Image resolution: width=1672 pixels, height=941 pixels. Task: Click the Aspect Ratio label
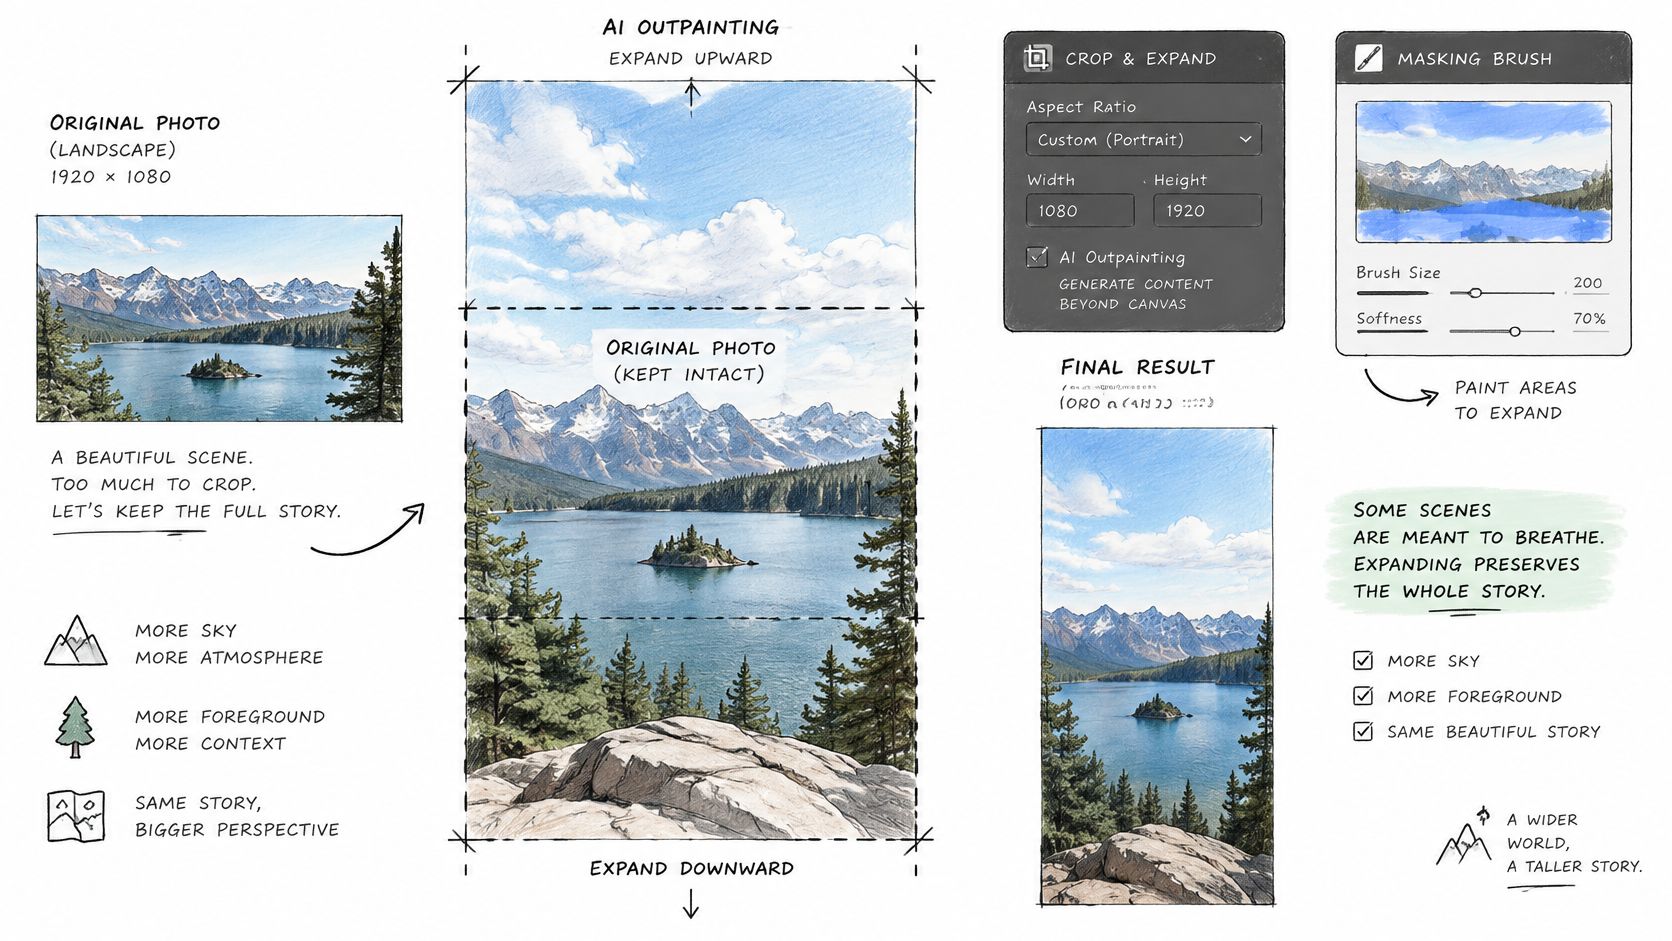[x=1081, y=107]
